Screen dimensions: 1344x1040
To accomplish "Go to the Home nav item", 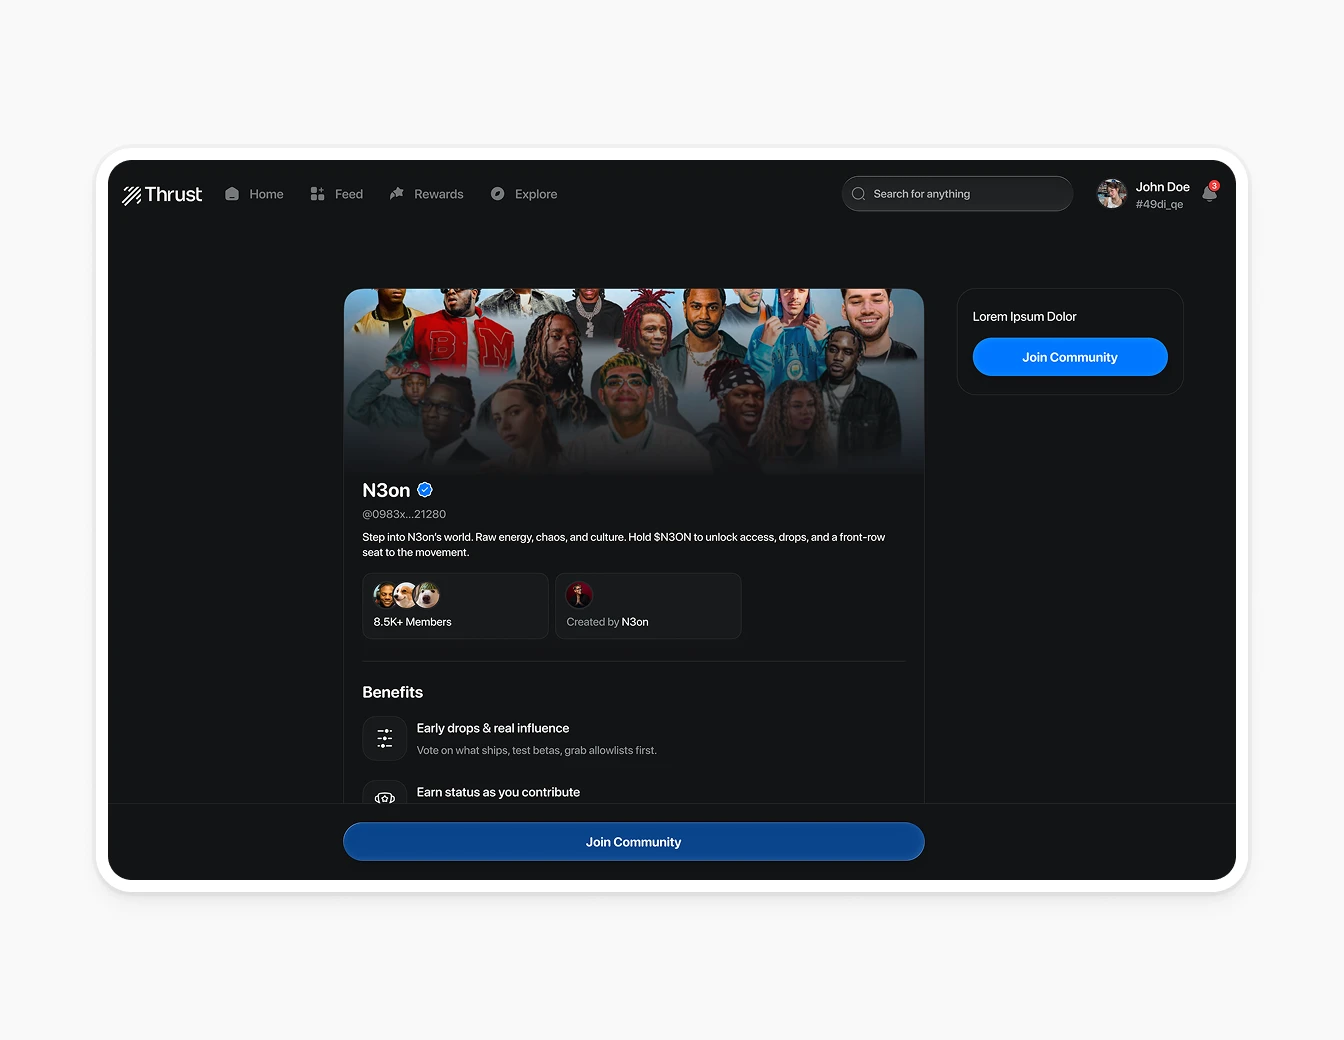I will click(x=255, y=194).
